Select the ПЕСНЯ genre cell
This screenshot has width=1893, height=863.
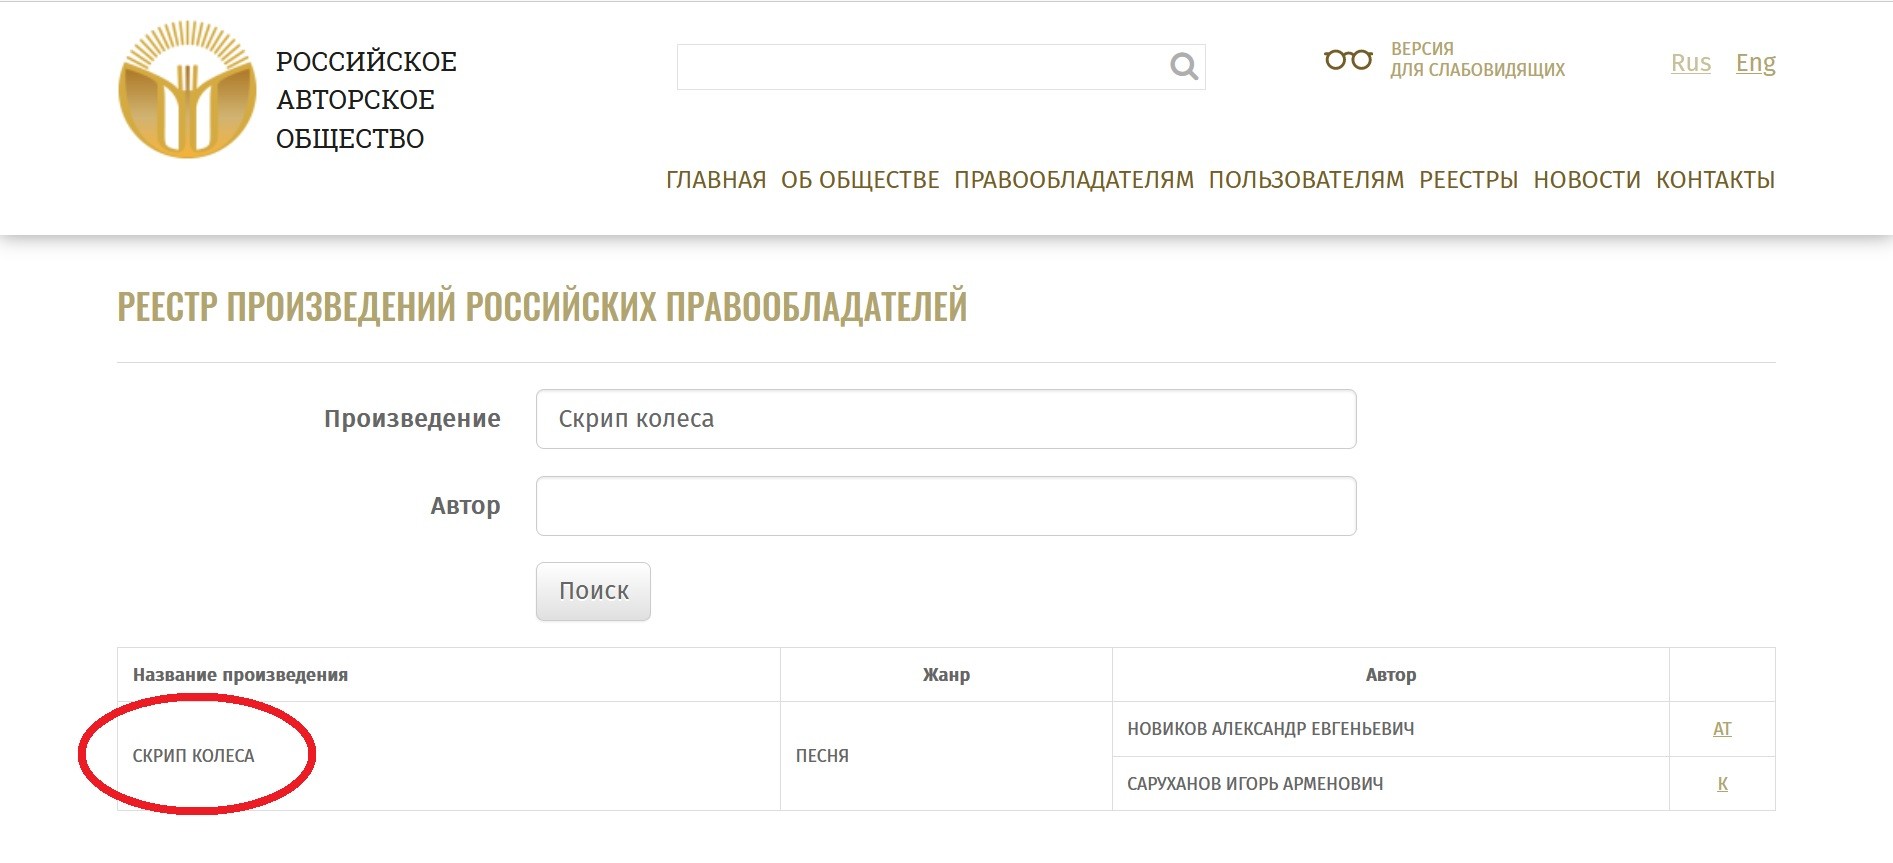click(x=946, y=756)
